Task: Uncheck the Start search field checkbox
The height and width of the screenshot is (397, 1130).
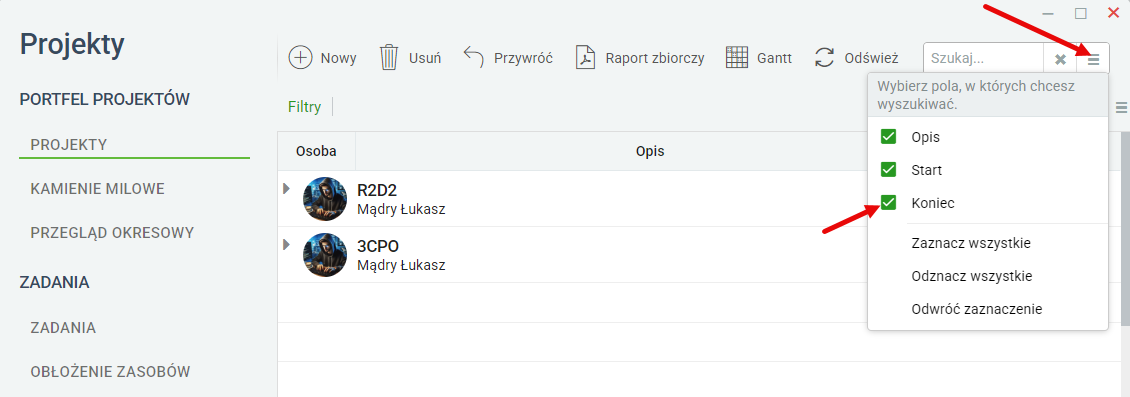Action: [889, 170]
